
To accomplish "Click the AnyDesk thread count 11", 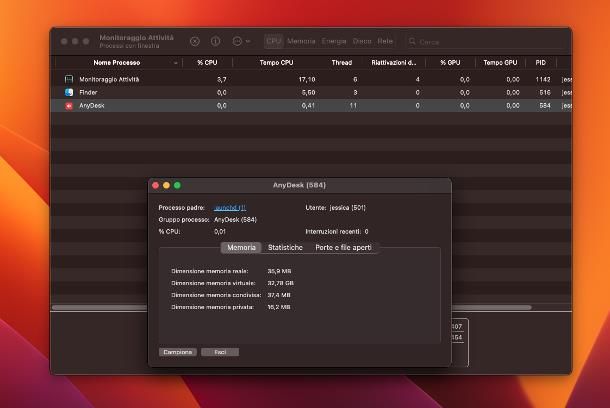I will coord(353,106).
